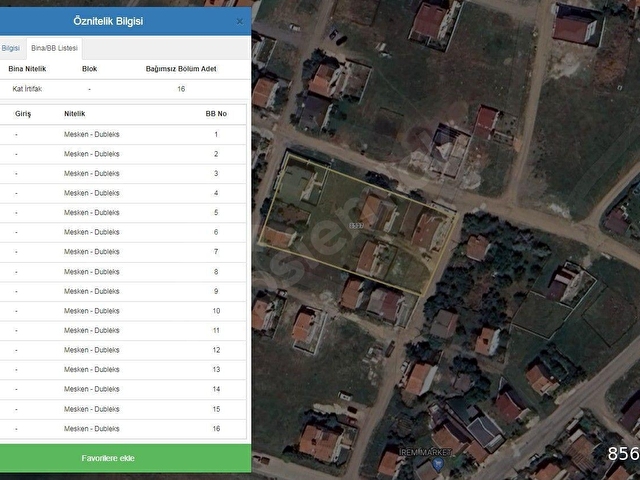Viewport: 640px width, 480px height.
Task: Click the BB No column header
Action: coord(216,113)
